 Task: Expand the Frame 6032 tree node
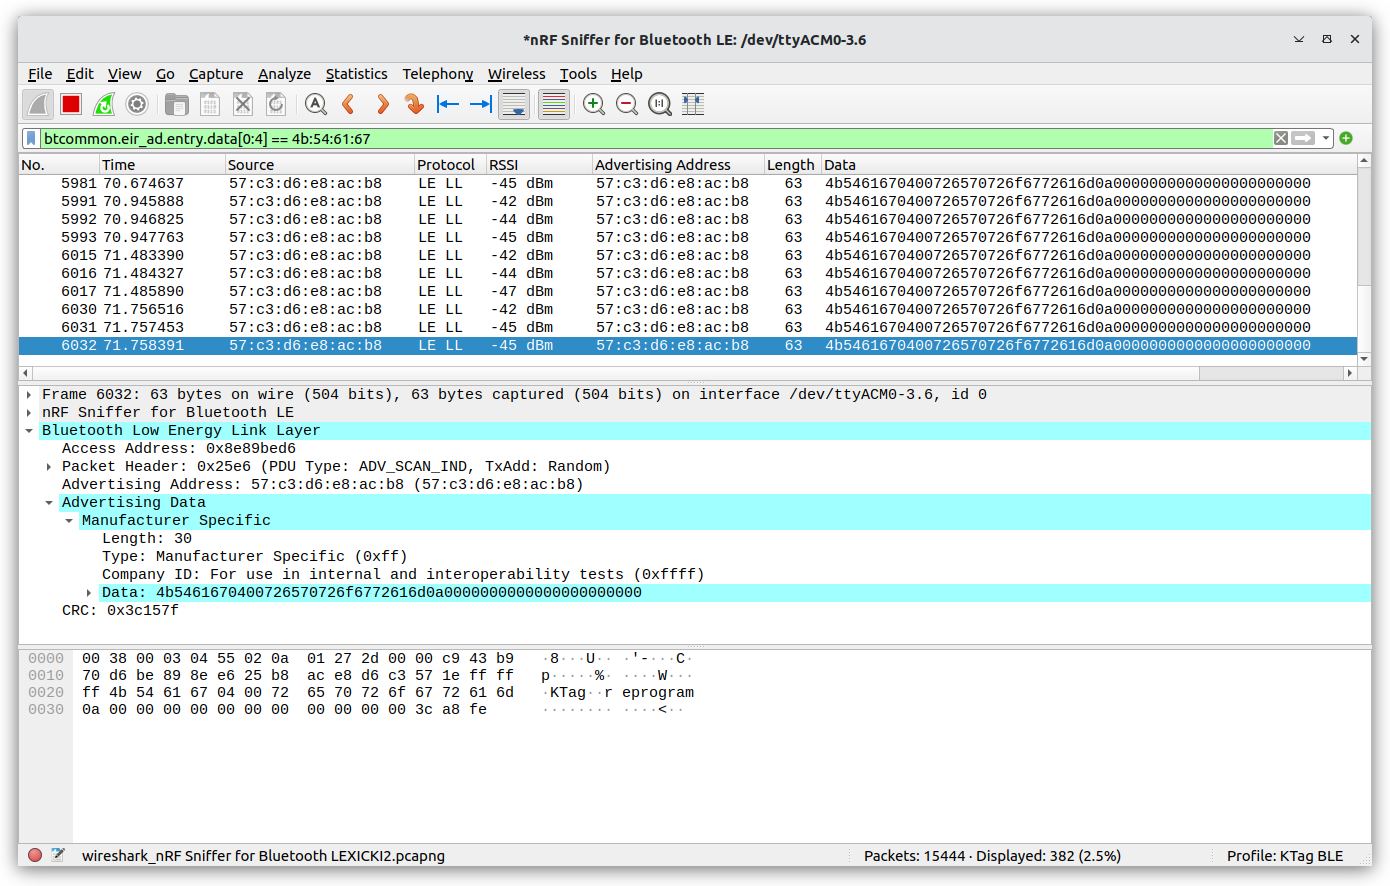[29, 395]
